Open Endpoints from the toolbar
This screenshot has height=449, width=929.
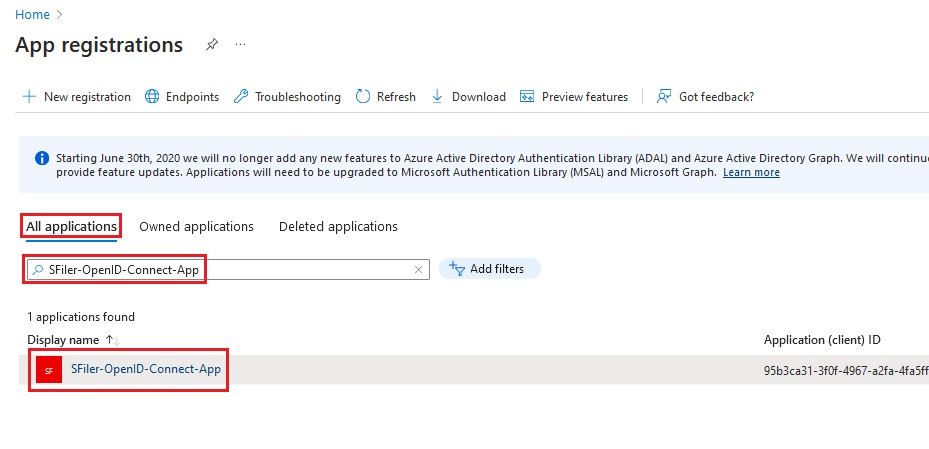[182, 97]
